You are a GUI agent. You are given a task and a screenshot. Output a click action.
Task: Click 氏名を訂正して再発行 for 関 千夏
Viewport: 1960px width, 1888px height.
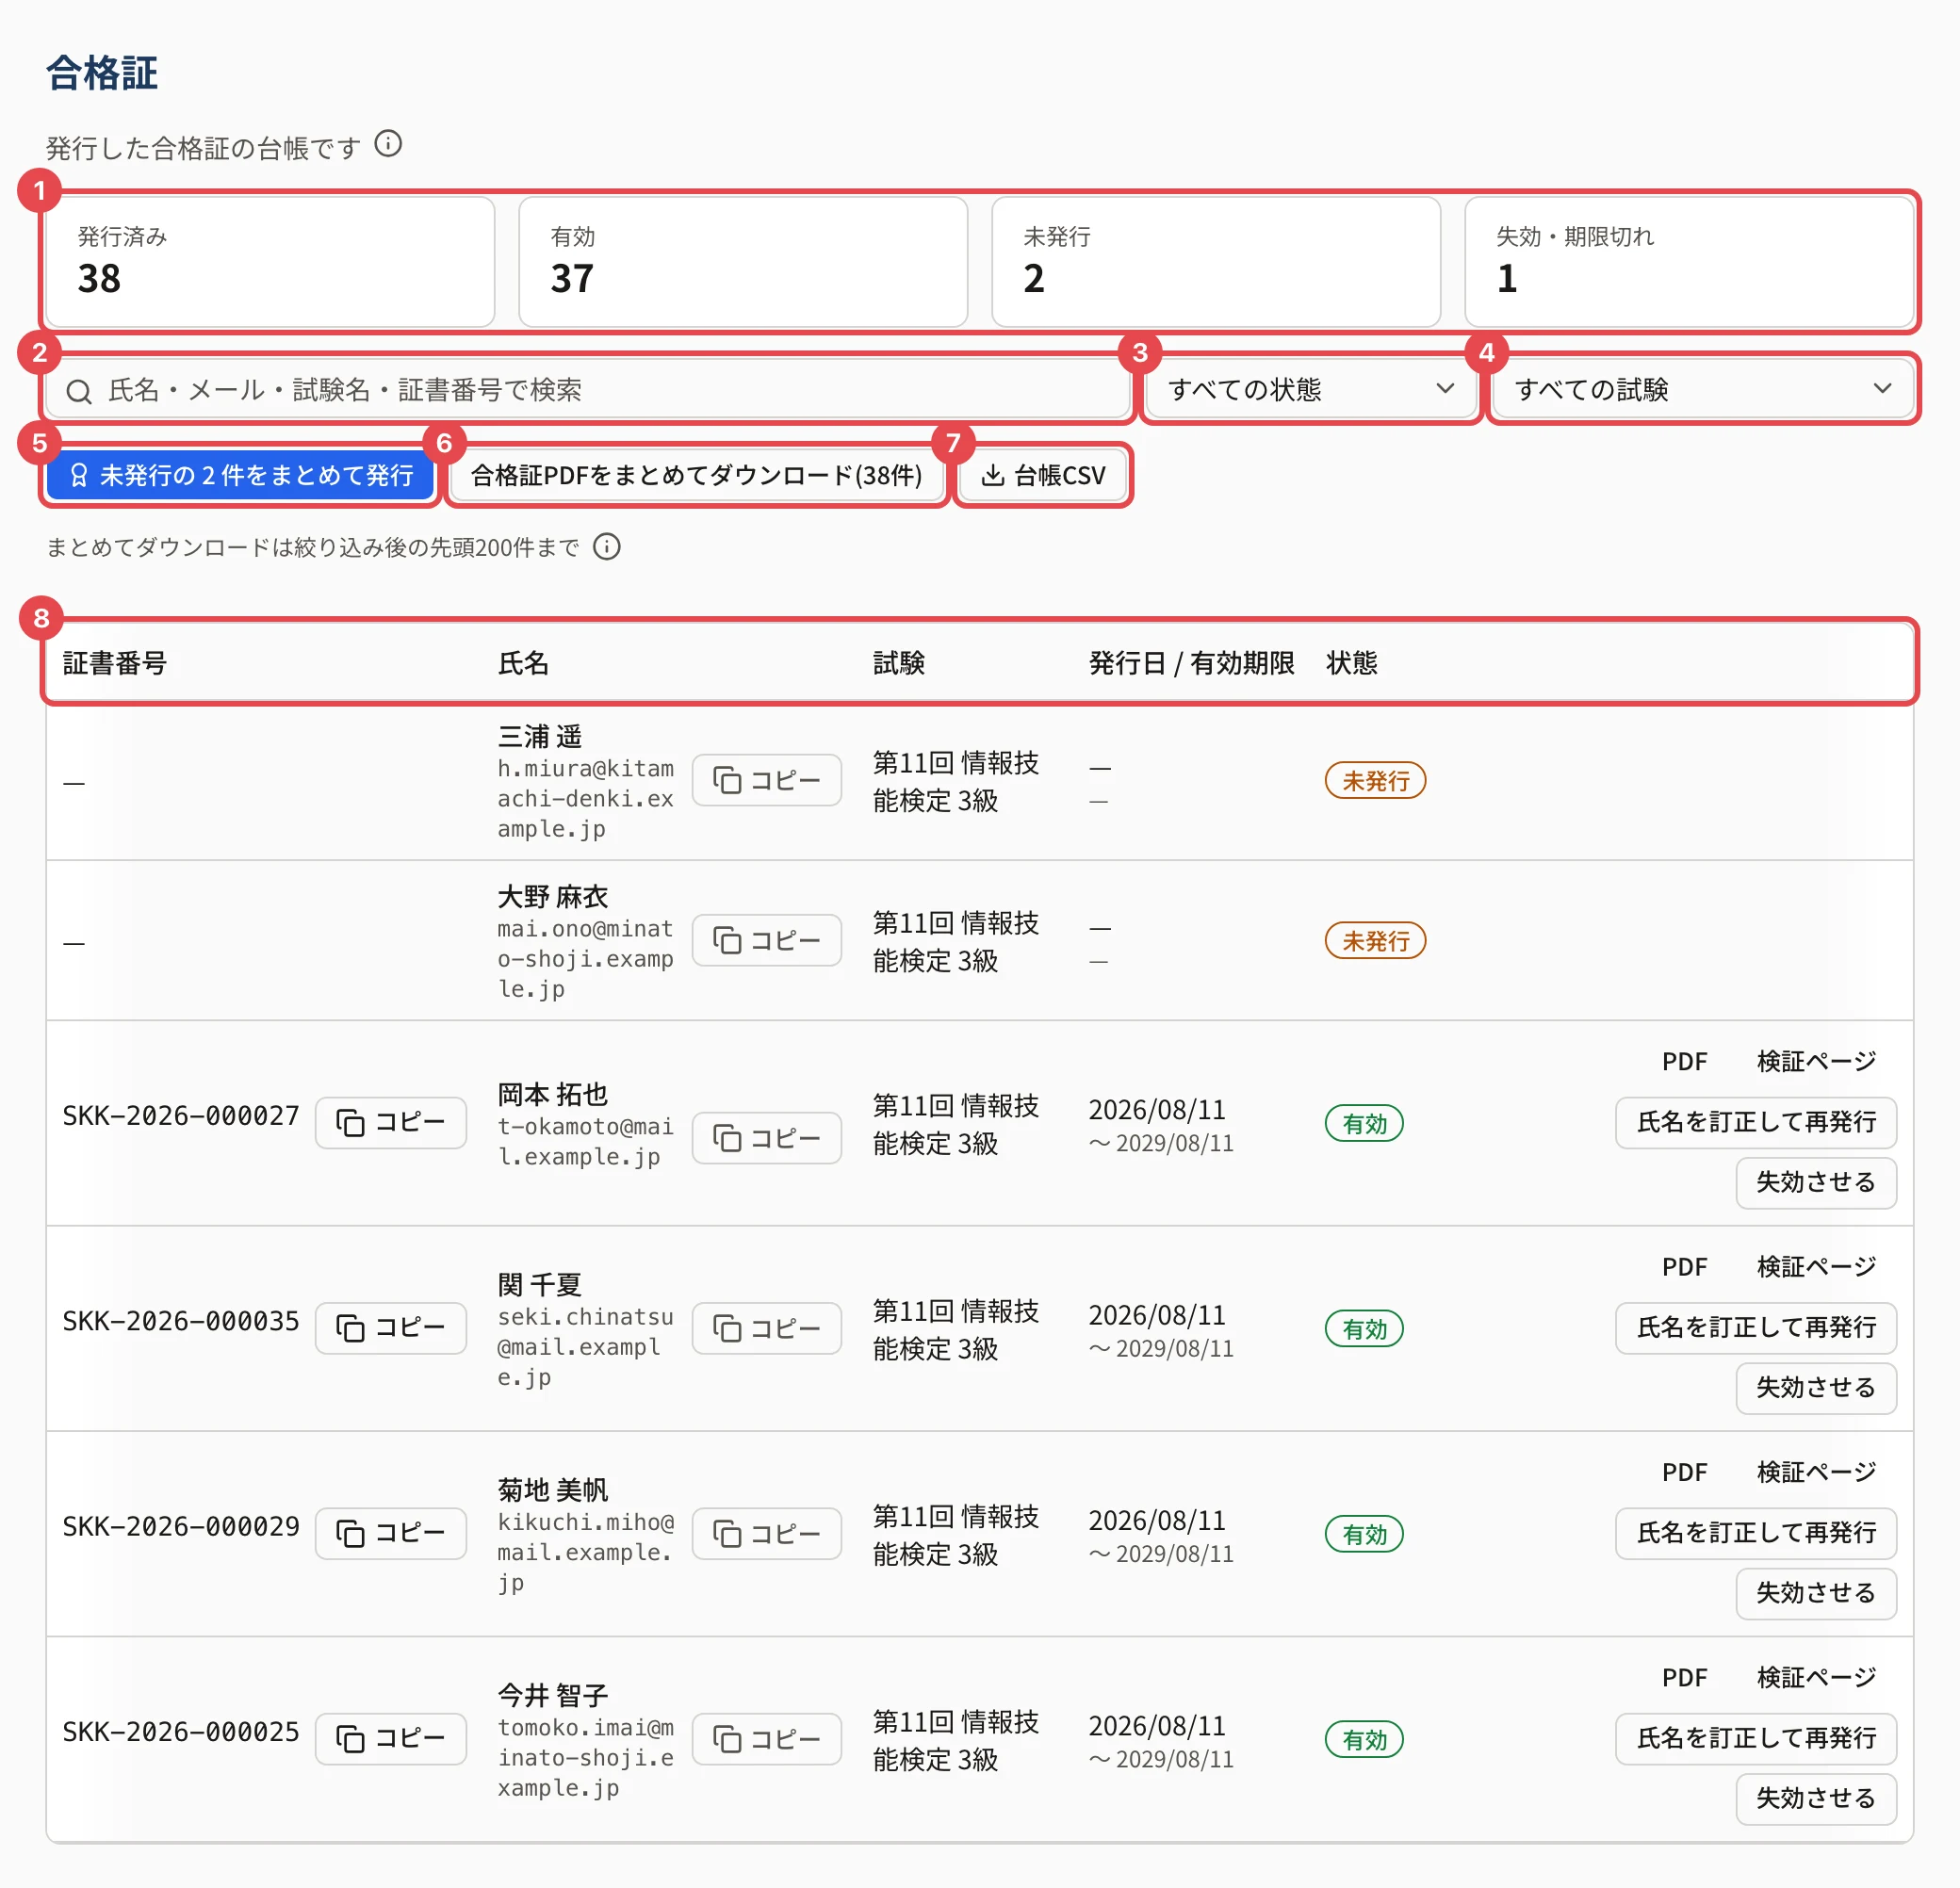tap(1756, 1328)
